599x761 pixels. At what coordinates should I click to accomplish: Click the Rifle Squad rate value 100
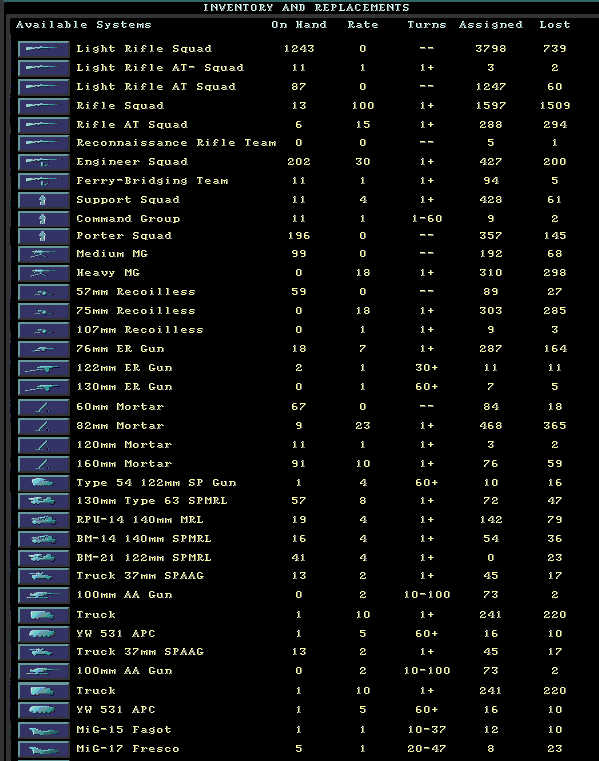pyautogui.click(x=363, y=105)
